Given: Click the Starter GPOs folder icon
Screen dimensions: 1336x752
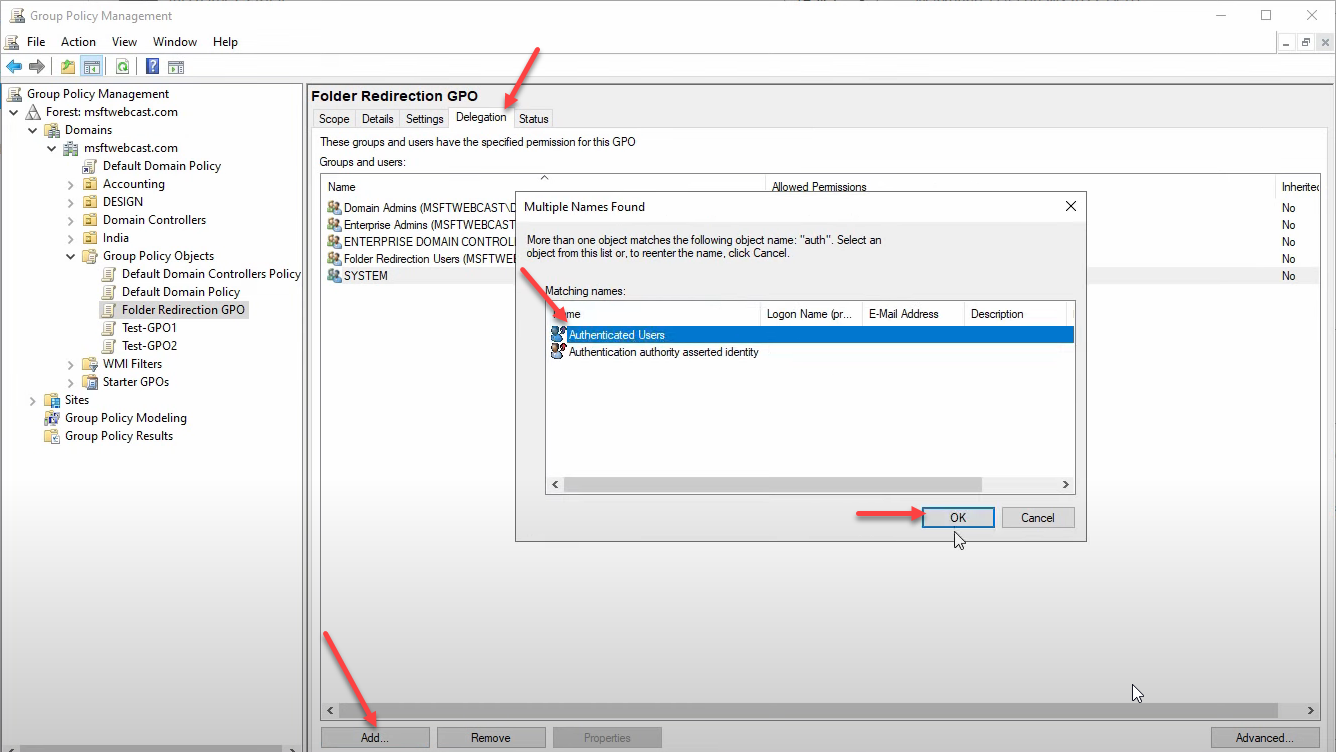Looking at the screenshot, I should click(x=90, y=382).
